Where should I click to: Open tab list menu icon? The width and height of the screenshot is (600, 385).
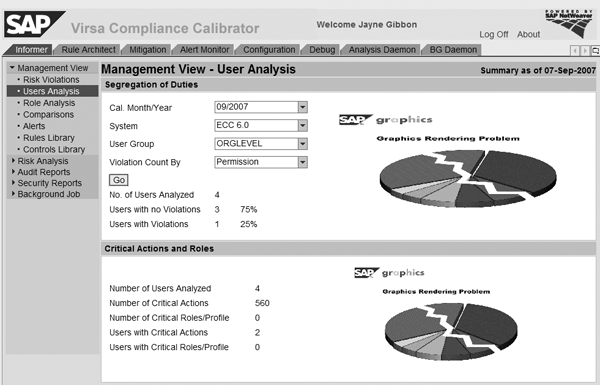(x=595, y=51)
